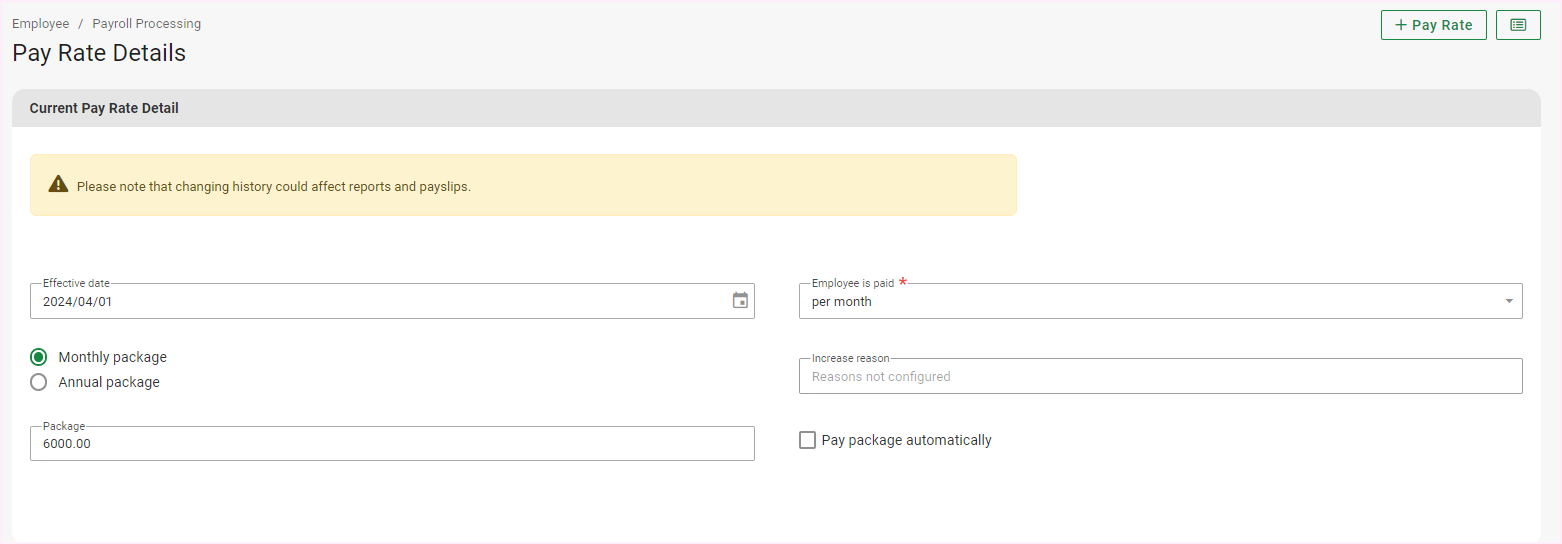The height and width of the screenshot is (544, 1562).
Task: Focus the Effective date field
Action: point(380,301)
